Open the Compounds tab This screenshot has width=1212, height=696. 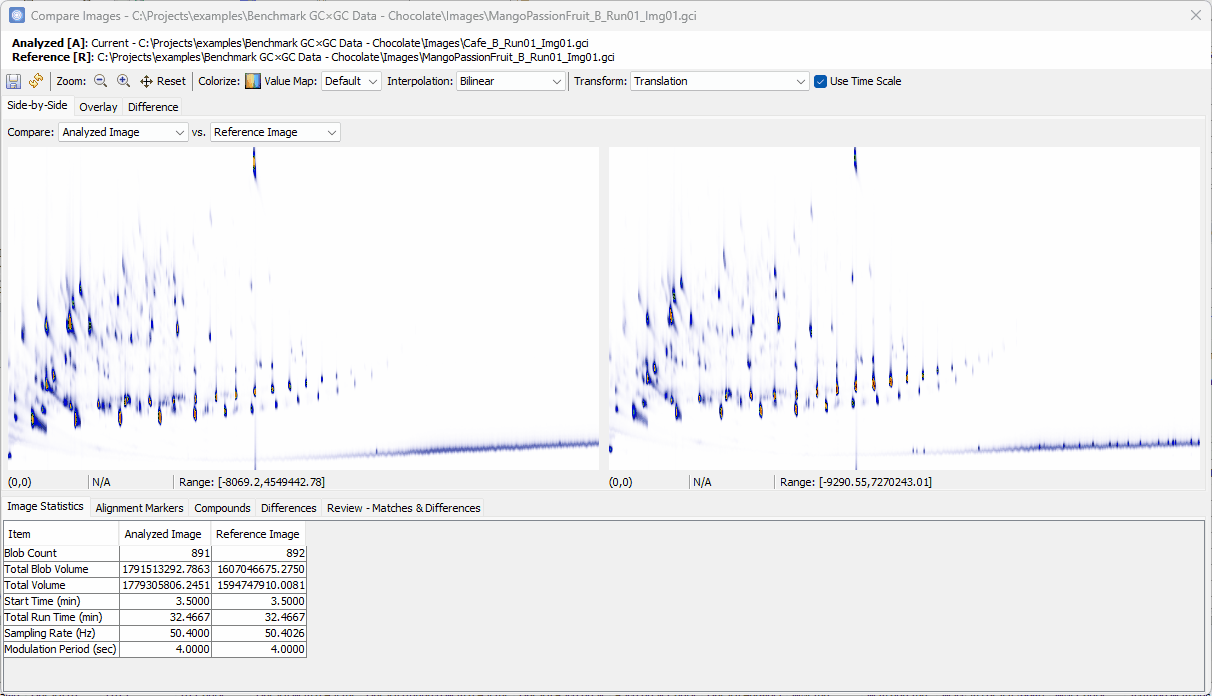pyautogui.click(x=222, y=508)
